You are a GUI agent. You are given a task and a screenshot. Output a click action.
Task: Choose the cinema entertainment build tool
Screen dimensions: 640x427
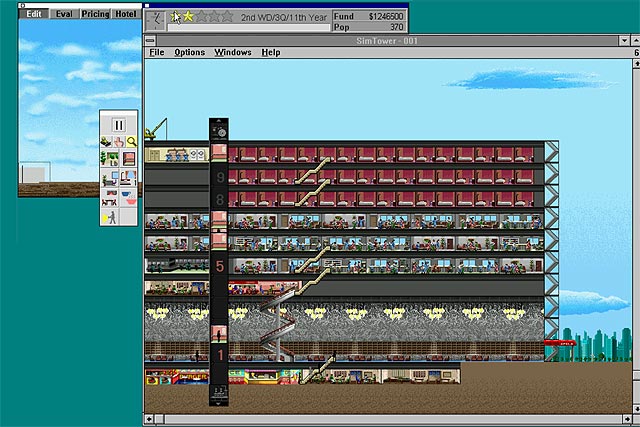109,197
